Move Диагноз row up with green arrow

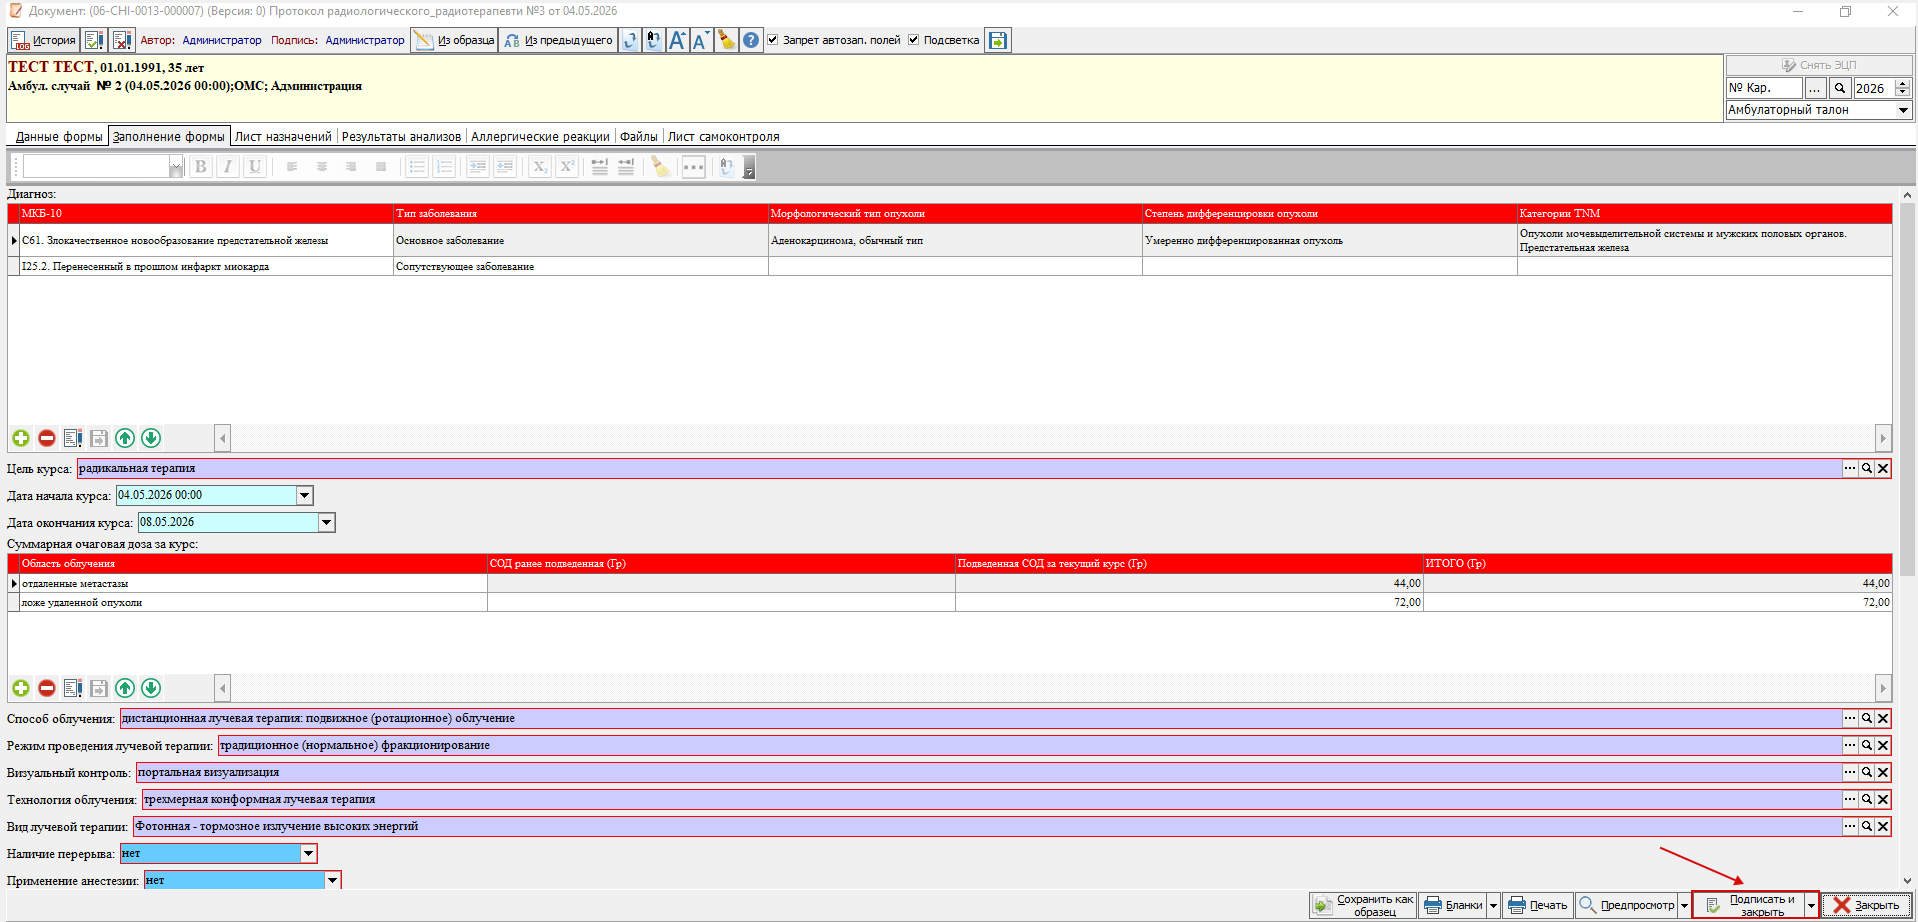(125, 438)
